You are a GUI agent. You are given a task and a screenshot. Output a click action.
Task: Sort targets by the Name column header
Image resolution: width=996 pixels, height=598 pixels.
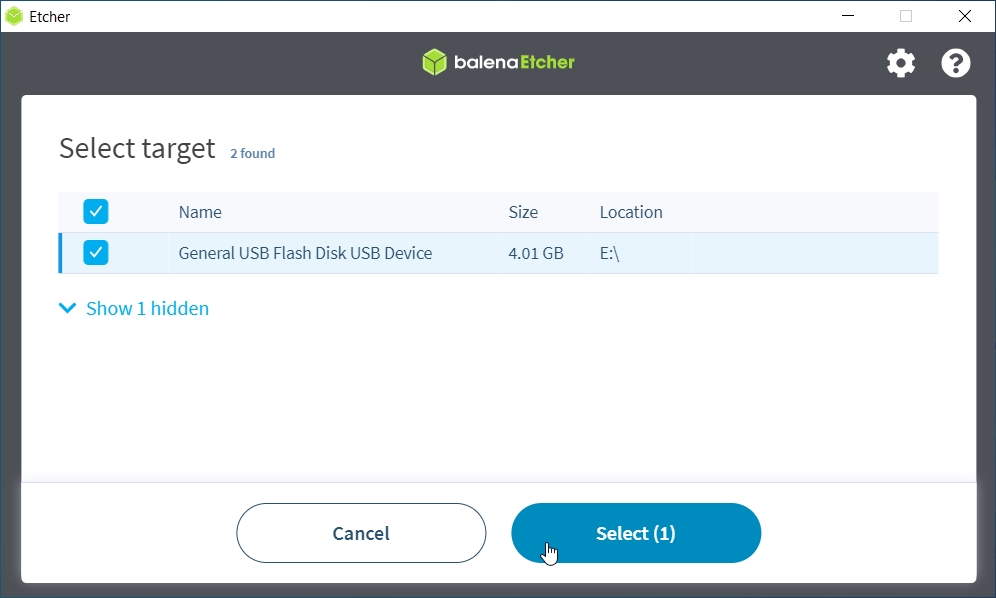[x=200, y=212]
